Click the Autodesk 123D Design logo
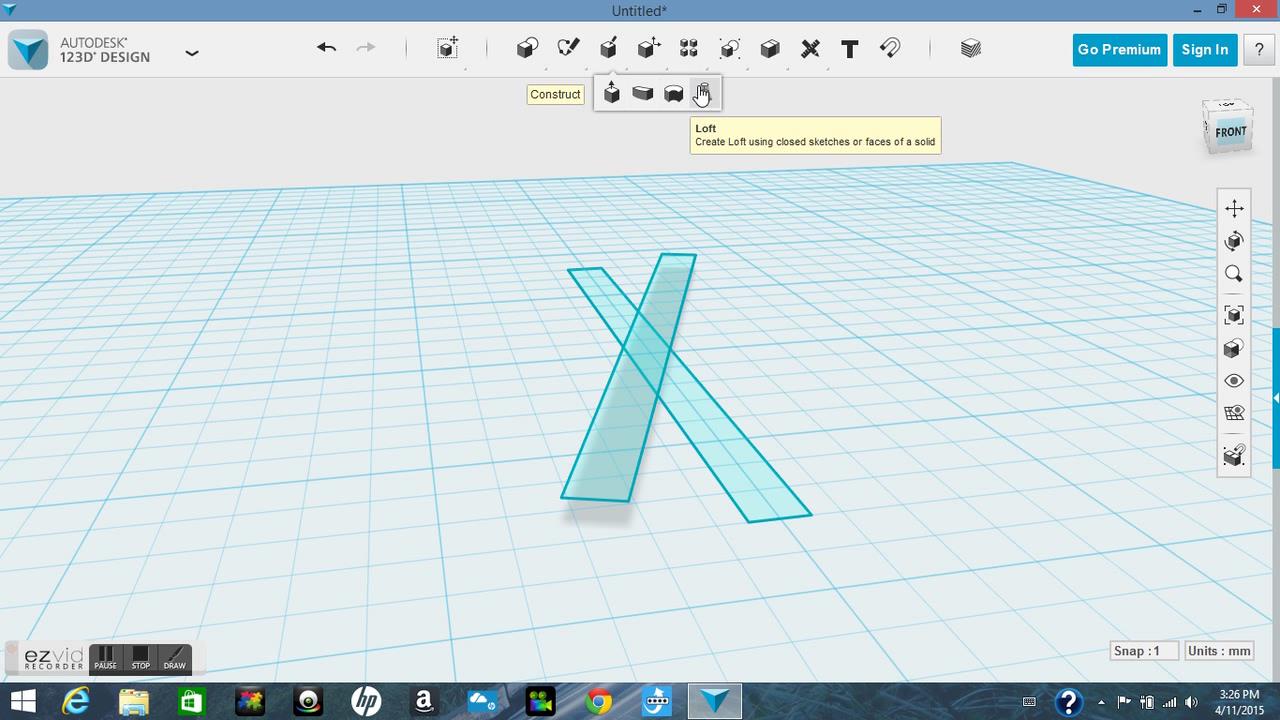Screen dimensions: 1280x720 click(28, 50)
